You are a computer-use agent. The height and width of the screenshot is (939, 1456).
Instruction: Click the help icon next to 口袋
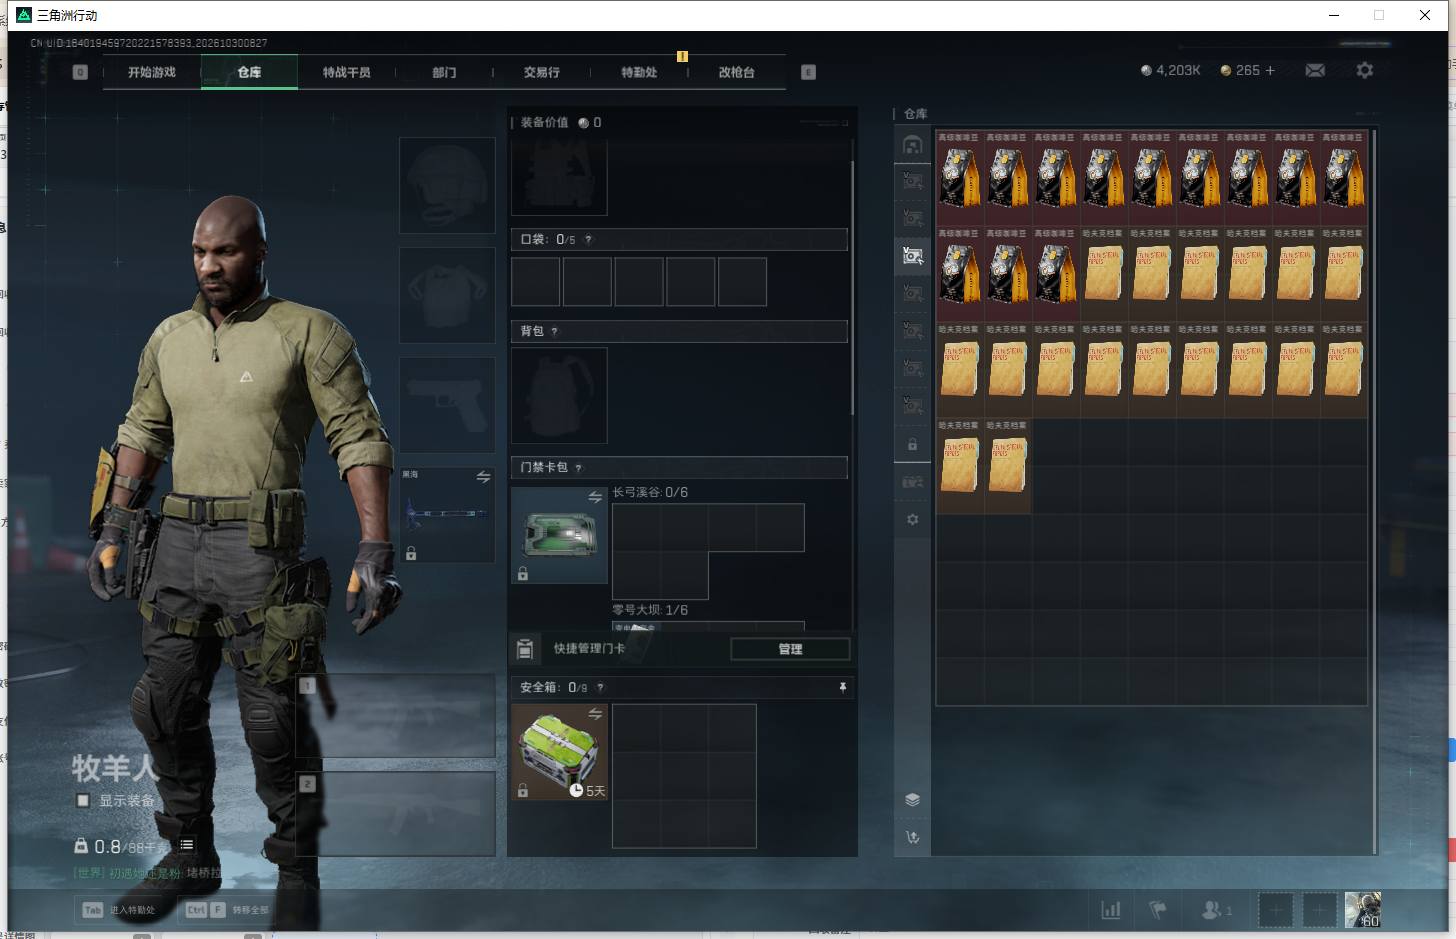point(588,239)
